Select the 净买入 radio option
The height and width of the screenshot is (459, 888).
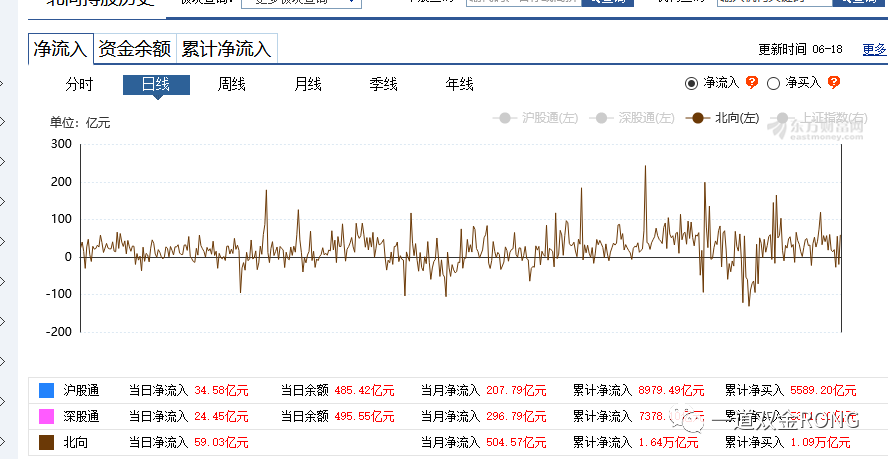point(773,84)
